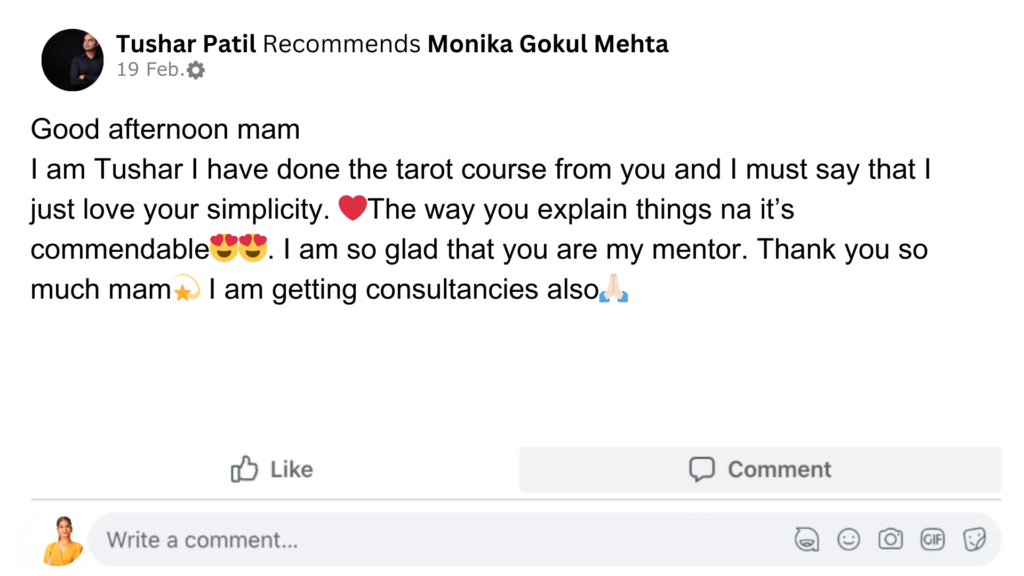Insert an emoji using the smiley icon
Image resolution: width=1024 pixels, height=576 pixels.
point(848,540)
